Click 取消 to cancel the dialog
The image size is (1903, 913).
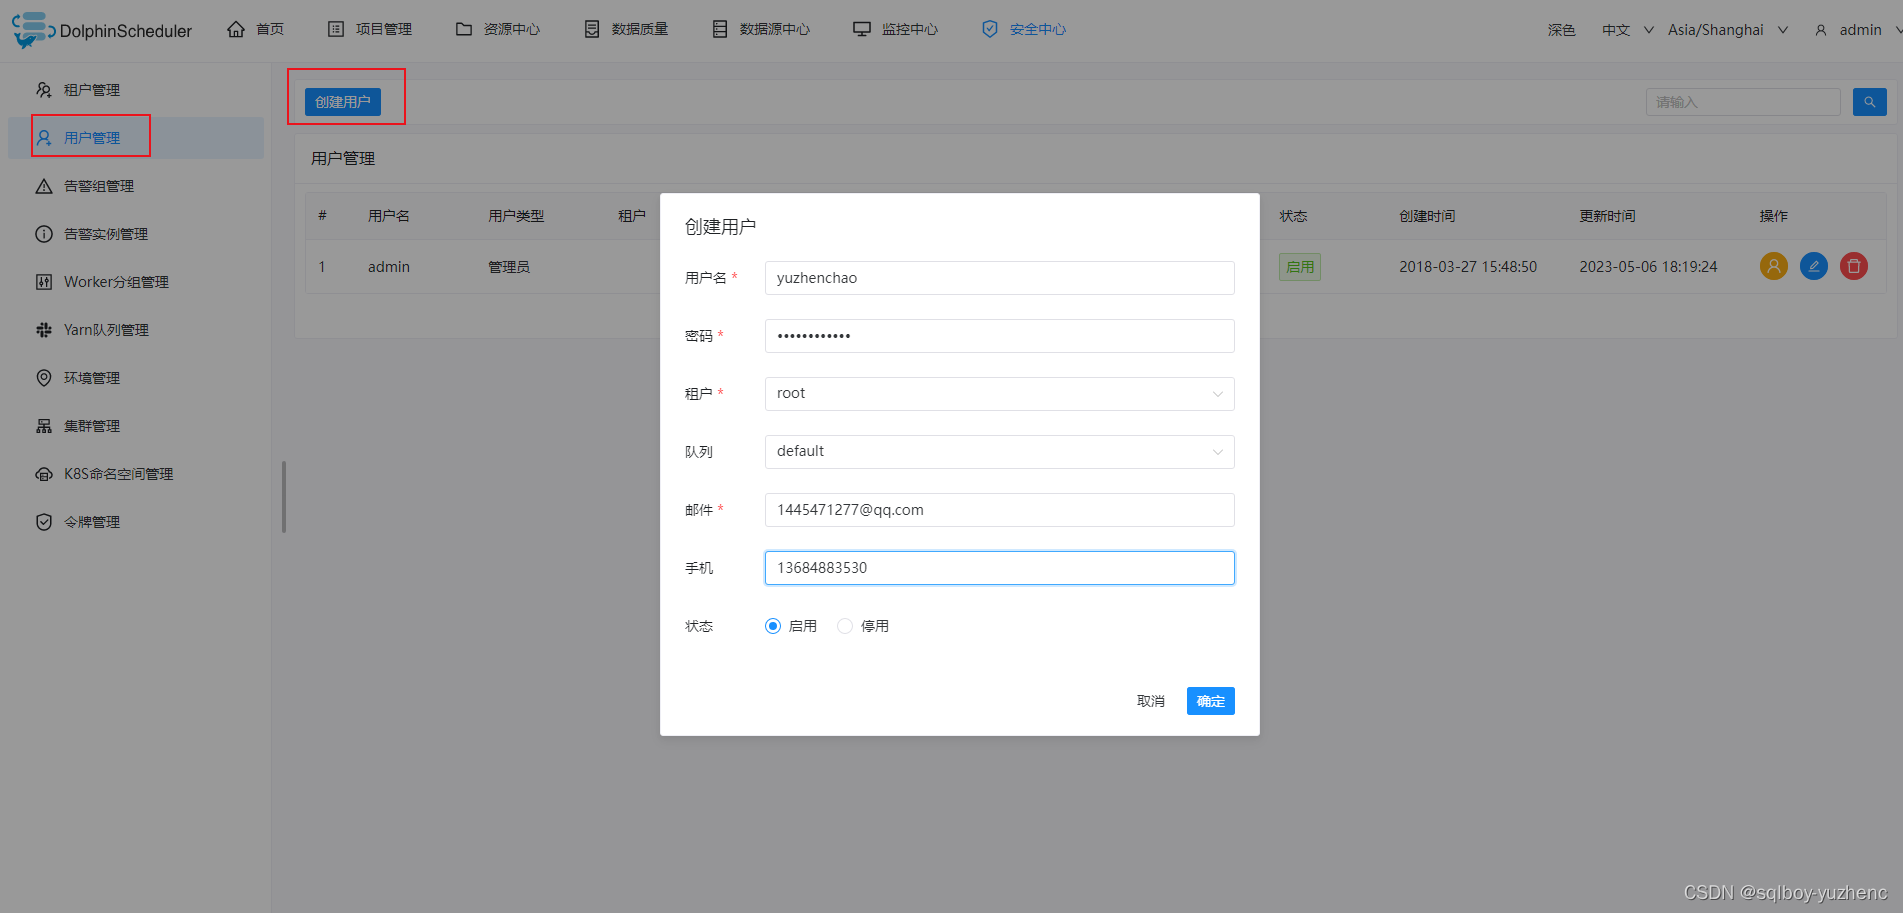point(1151,701)
